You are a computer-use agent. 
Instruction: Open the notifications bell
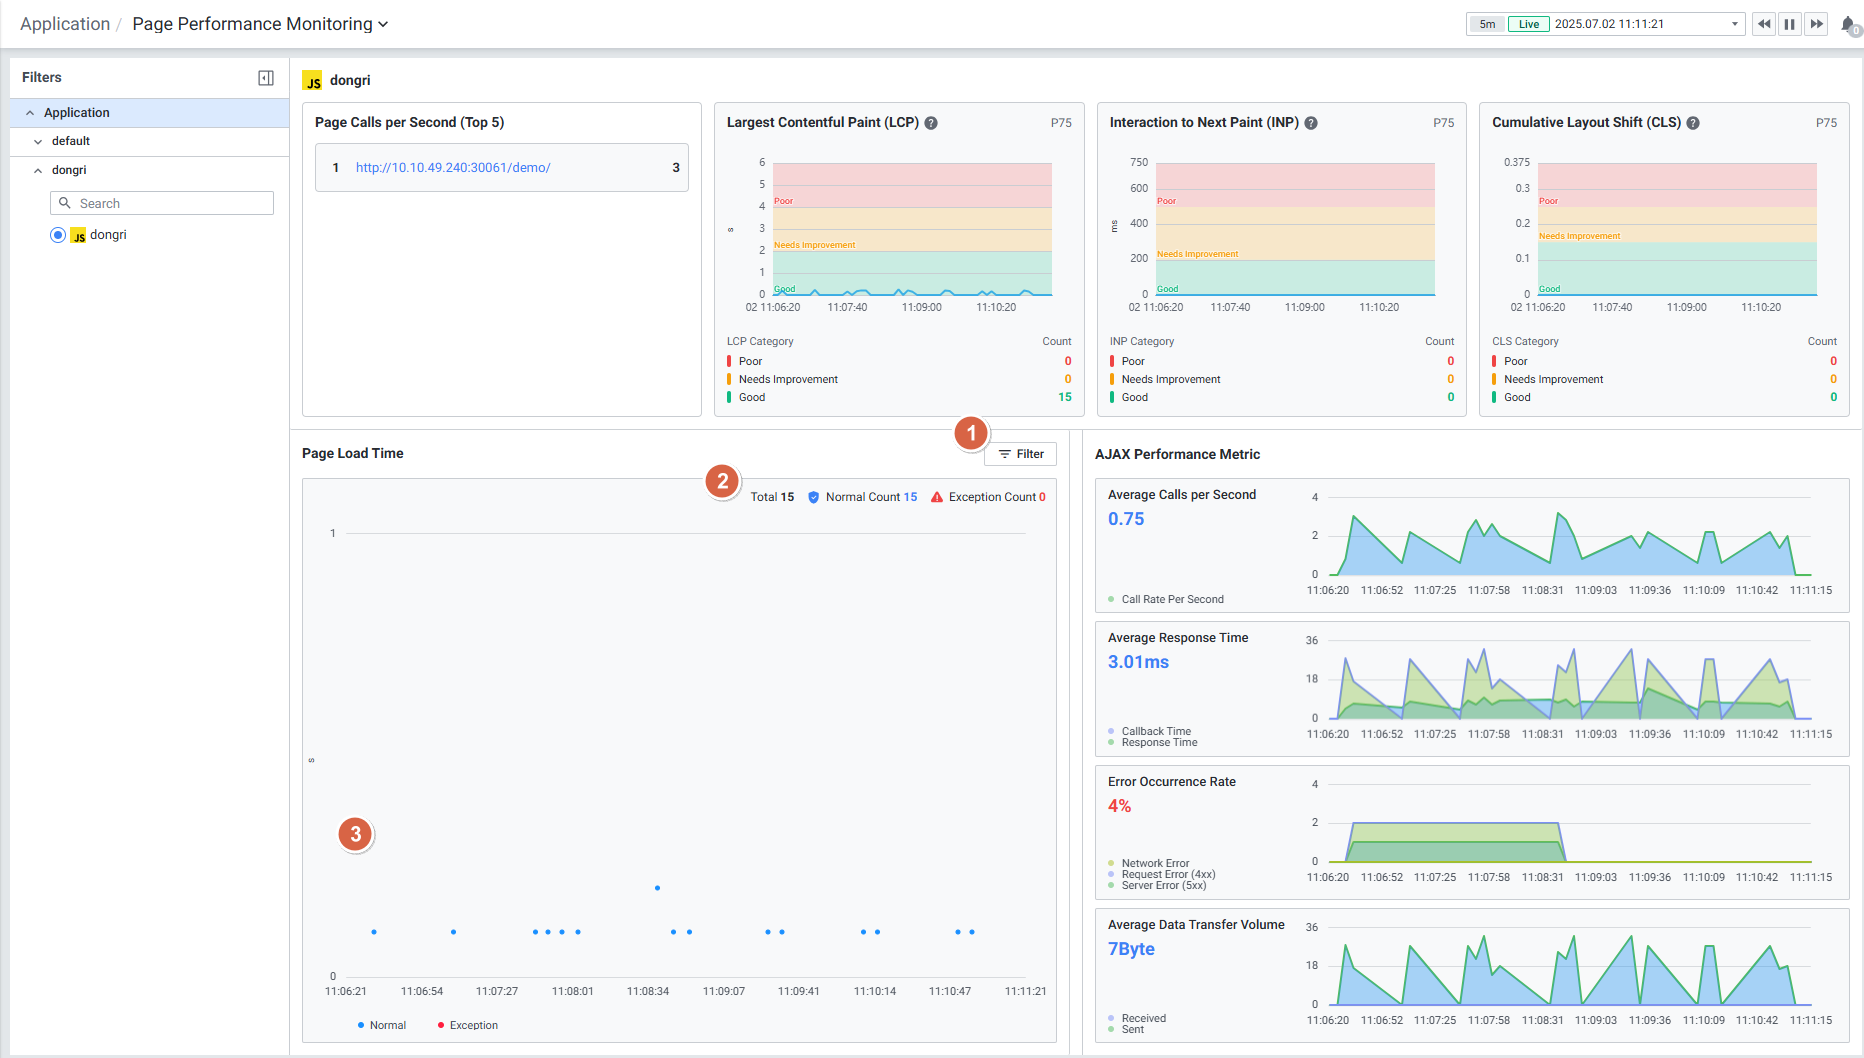(1848, 25)
